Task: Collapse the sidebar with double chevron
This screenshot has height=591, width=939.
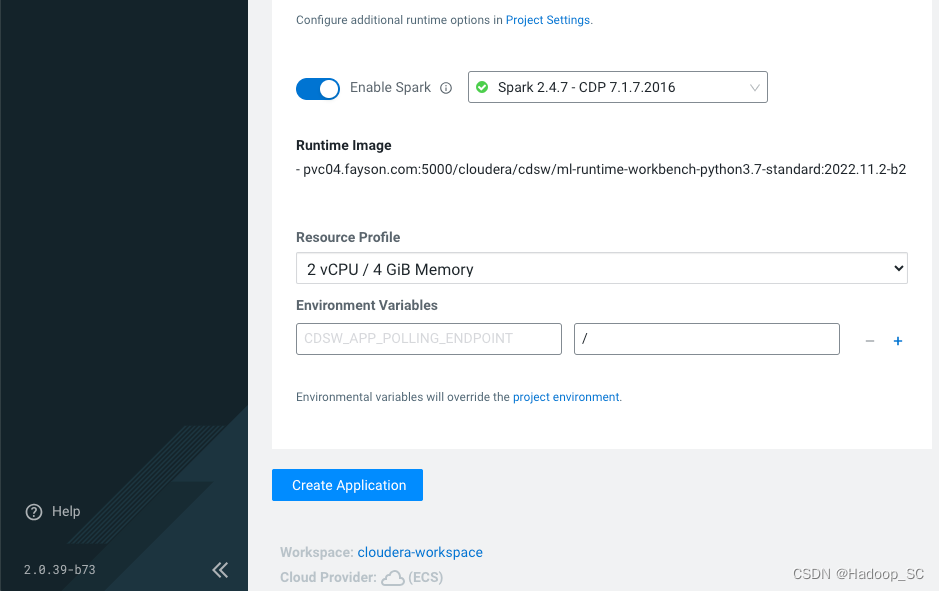Action: pos(220,570)
